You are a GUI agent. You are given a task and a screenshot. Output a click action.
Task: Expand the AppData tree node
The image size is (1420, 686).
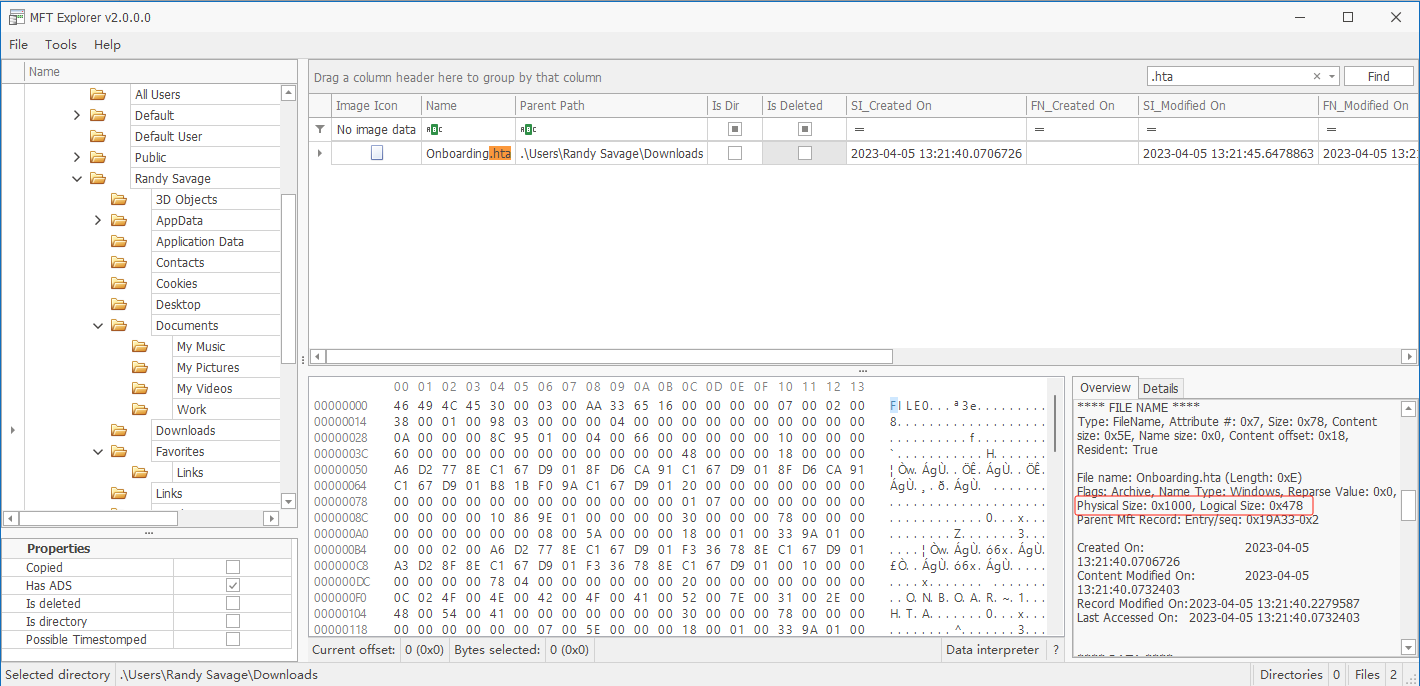click(98, 220)
